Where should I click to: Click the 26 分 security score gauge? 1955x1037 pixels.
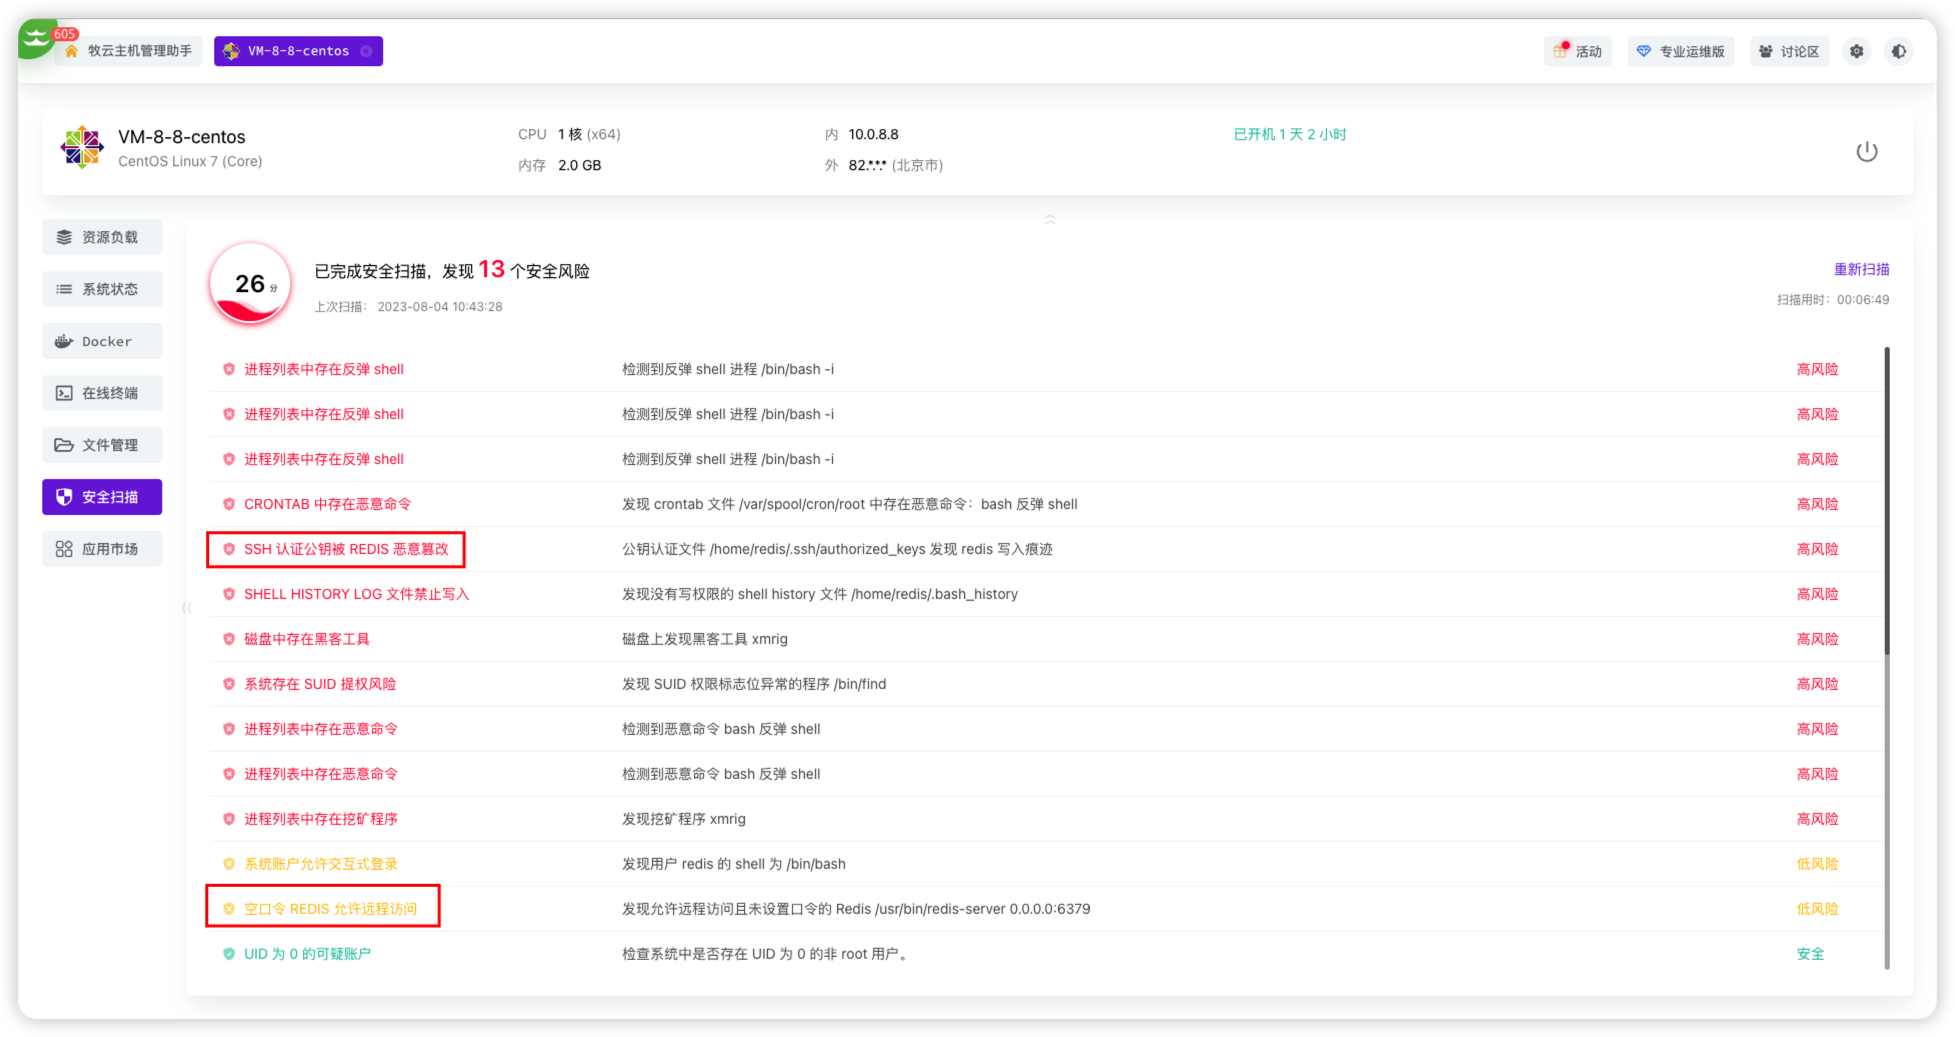click(x=250, y=284)
